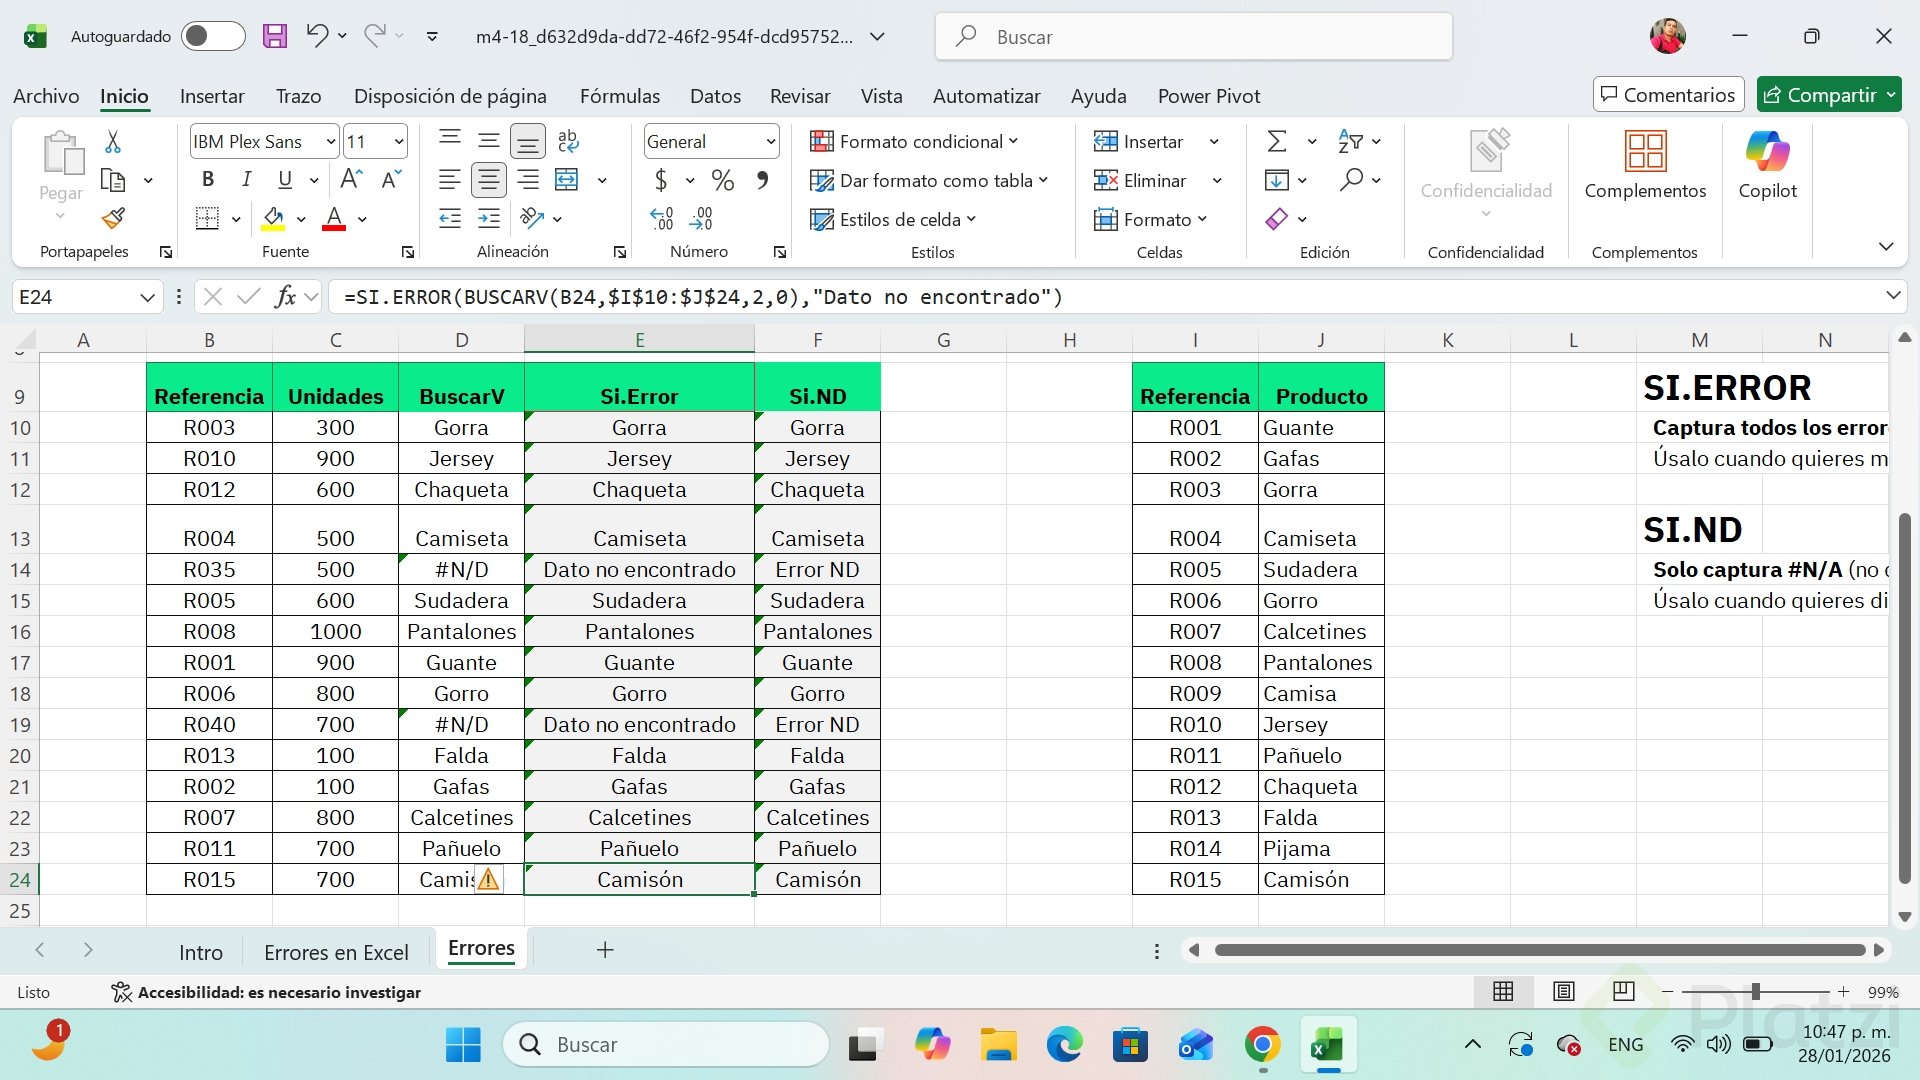Open Copilot from the ribbon
The image size is (1920, 1080).
1767,165
